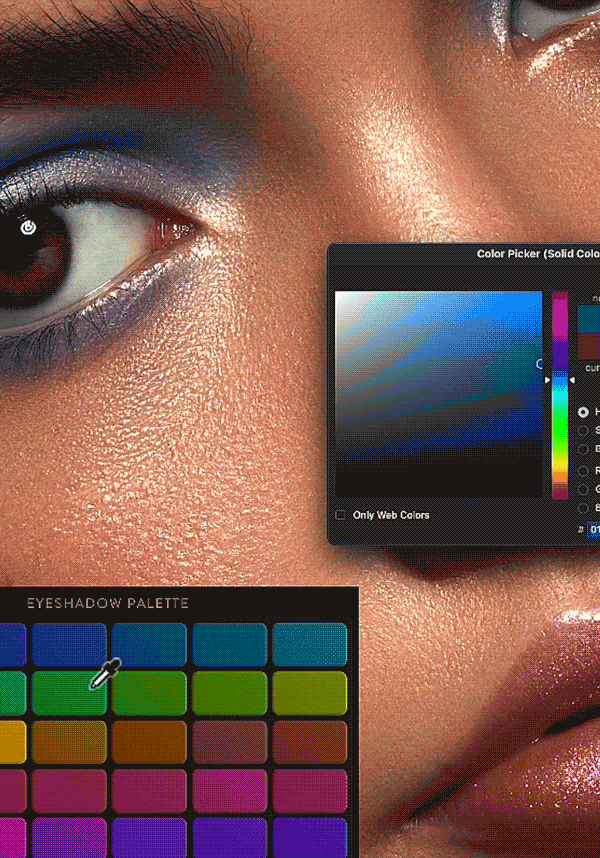Sample the cut-off yellow swatch at the palette edge
Viewport: 600px width, 858px height.
pos(13,742)
